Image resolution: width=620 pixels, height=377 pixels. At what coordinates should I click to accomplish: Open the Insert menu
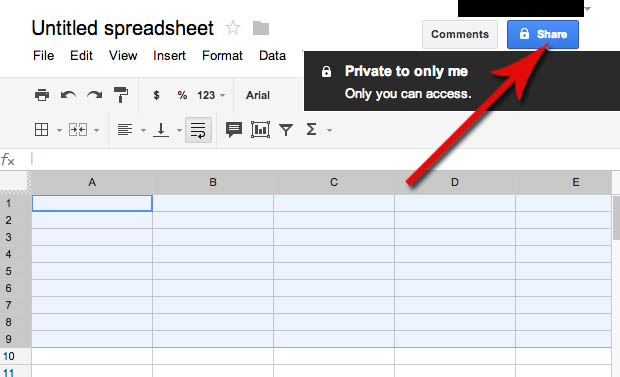point(169,55)
